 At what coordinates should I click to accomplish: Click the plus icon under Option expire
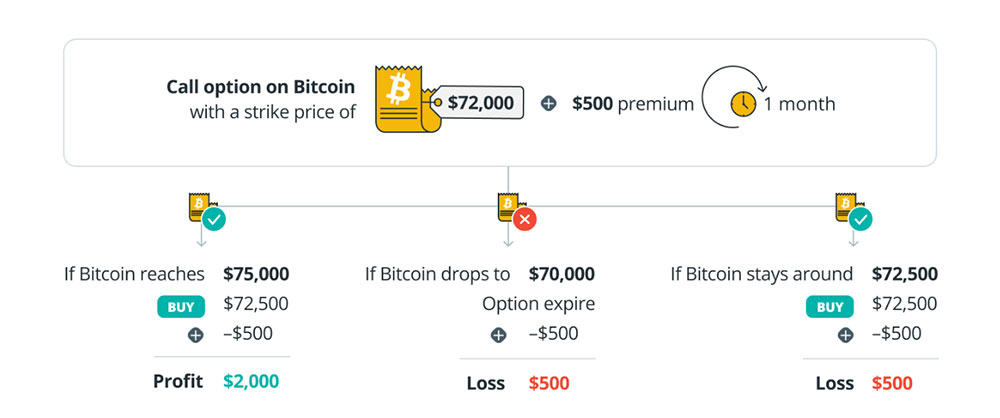point(498,335)
